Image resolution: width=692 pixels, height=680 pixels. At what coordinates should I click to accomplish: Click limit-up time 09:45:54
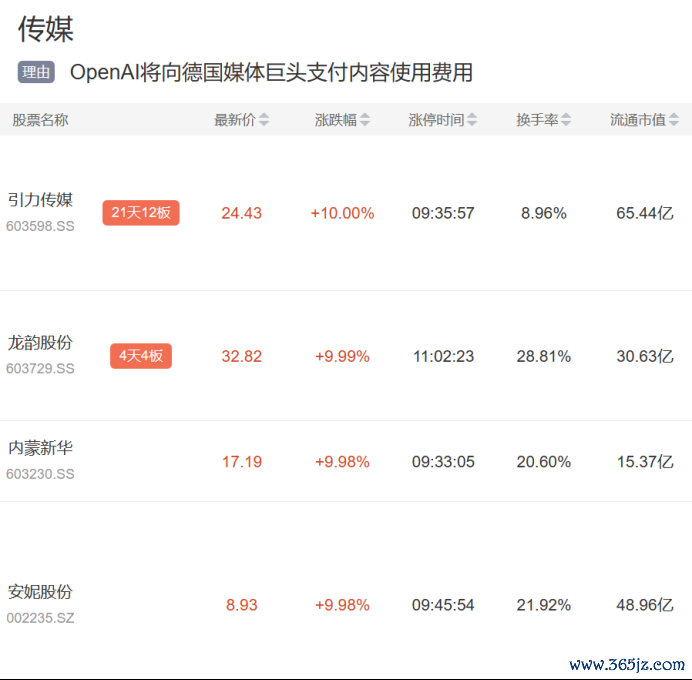[x=443, y=605]
